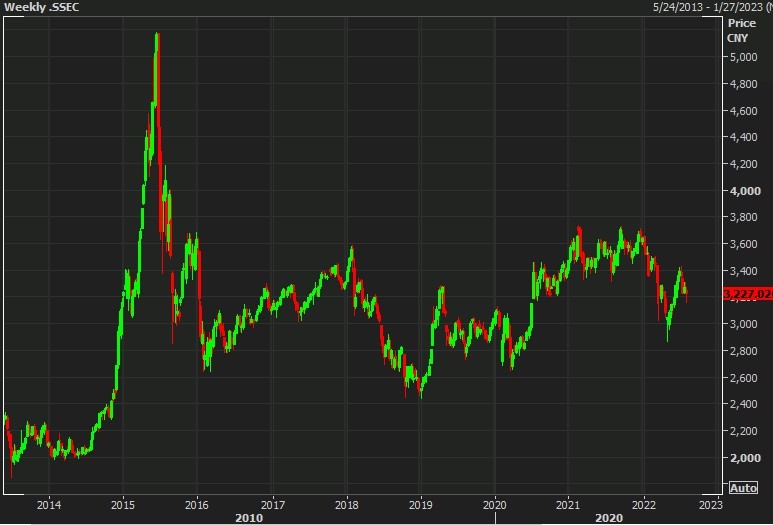Image resolution: width=773 pixels, height=525 pixels.
Task: Click the 2021 year label on time axis
Action: tap(568, 505)
